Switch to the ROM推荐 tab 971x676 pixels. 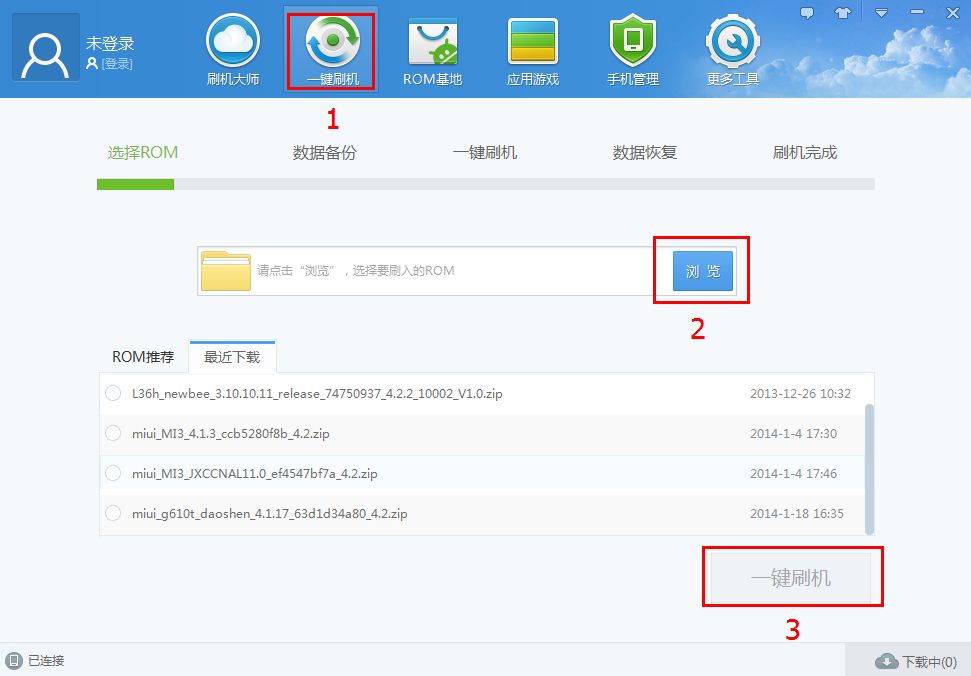pos(143,356)
